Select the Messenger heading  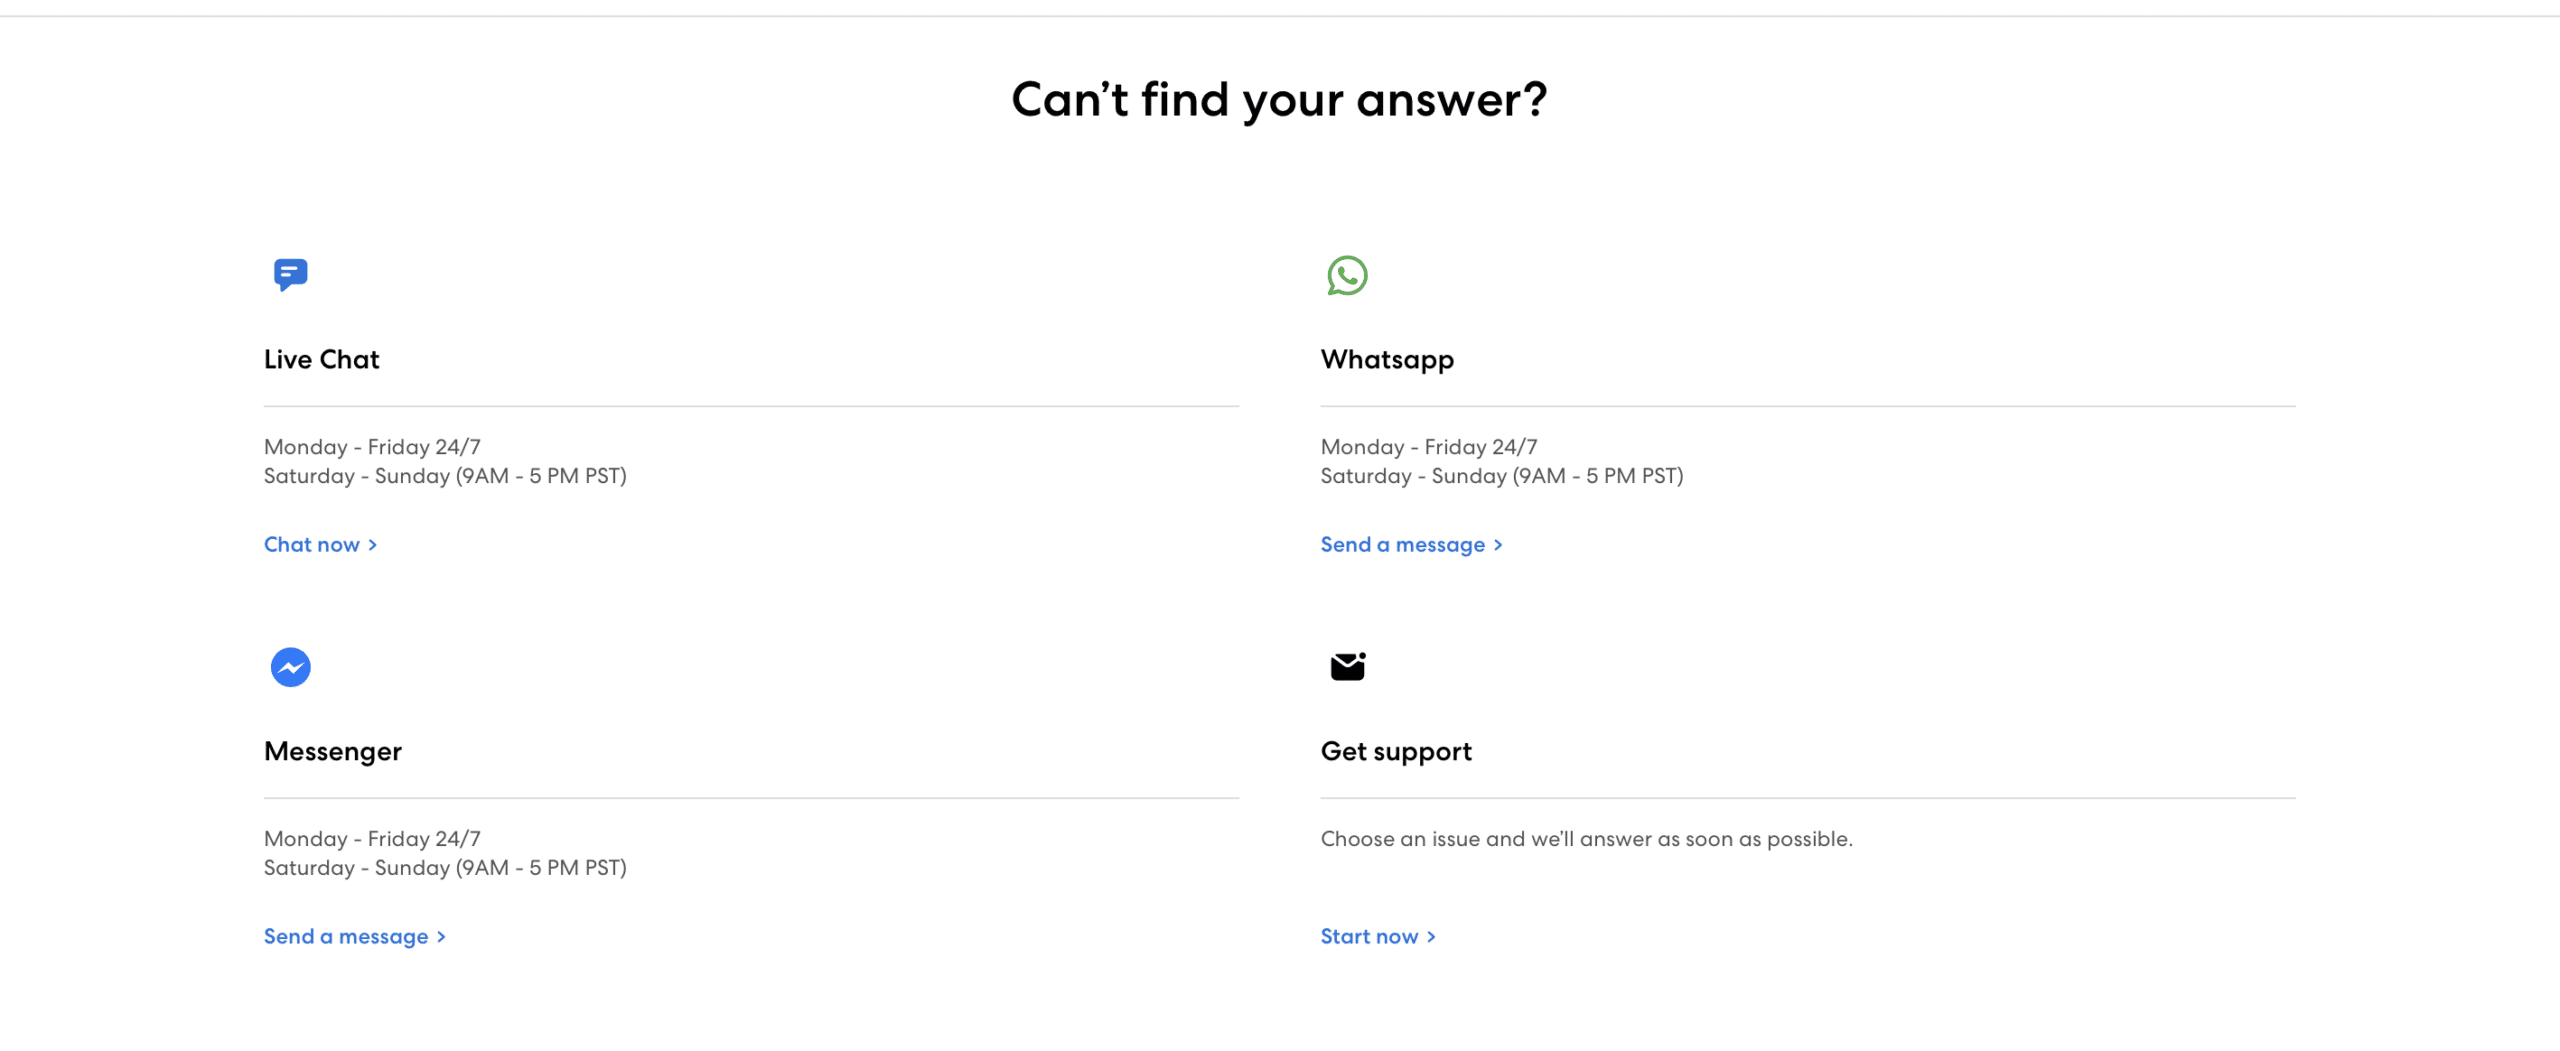[x=332, y=752]
